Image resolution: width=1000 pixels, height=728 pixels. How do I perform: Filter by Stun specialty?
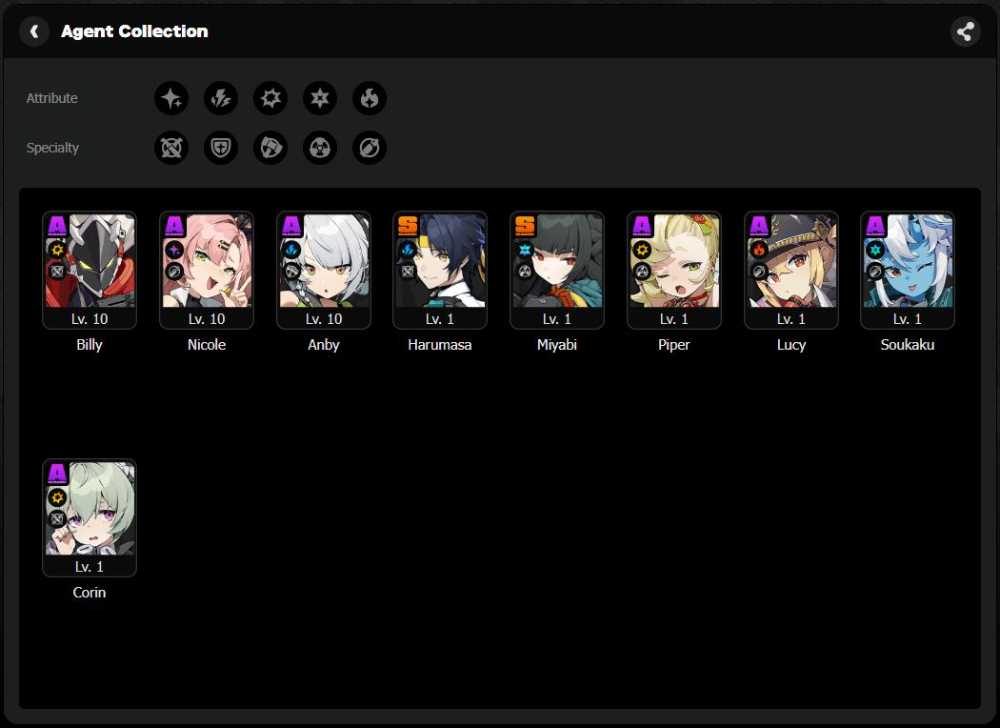coord(270,148)
